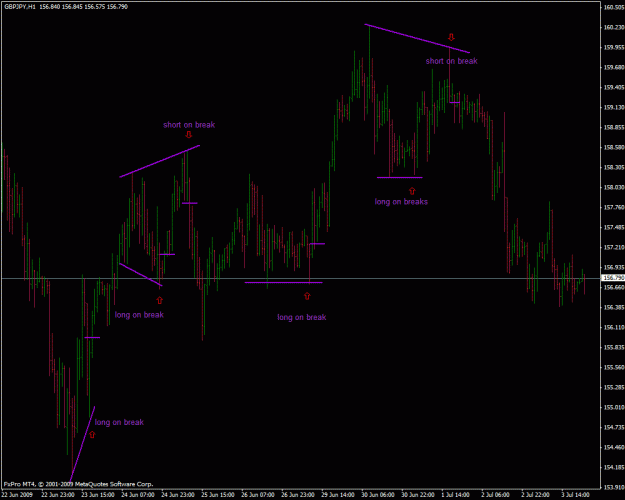625x500 pixels.
Task: Click the 155.835 price axis label
Action: pos(614,347)
